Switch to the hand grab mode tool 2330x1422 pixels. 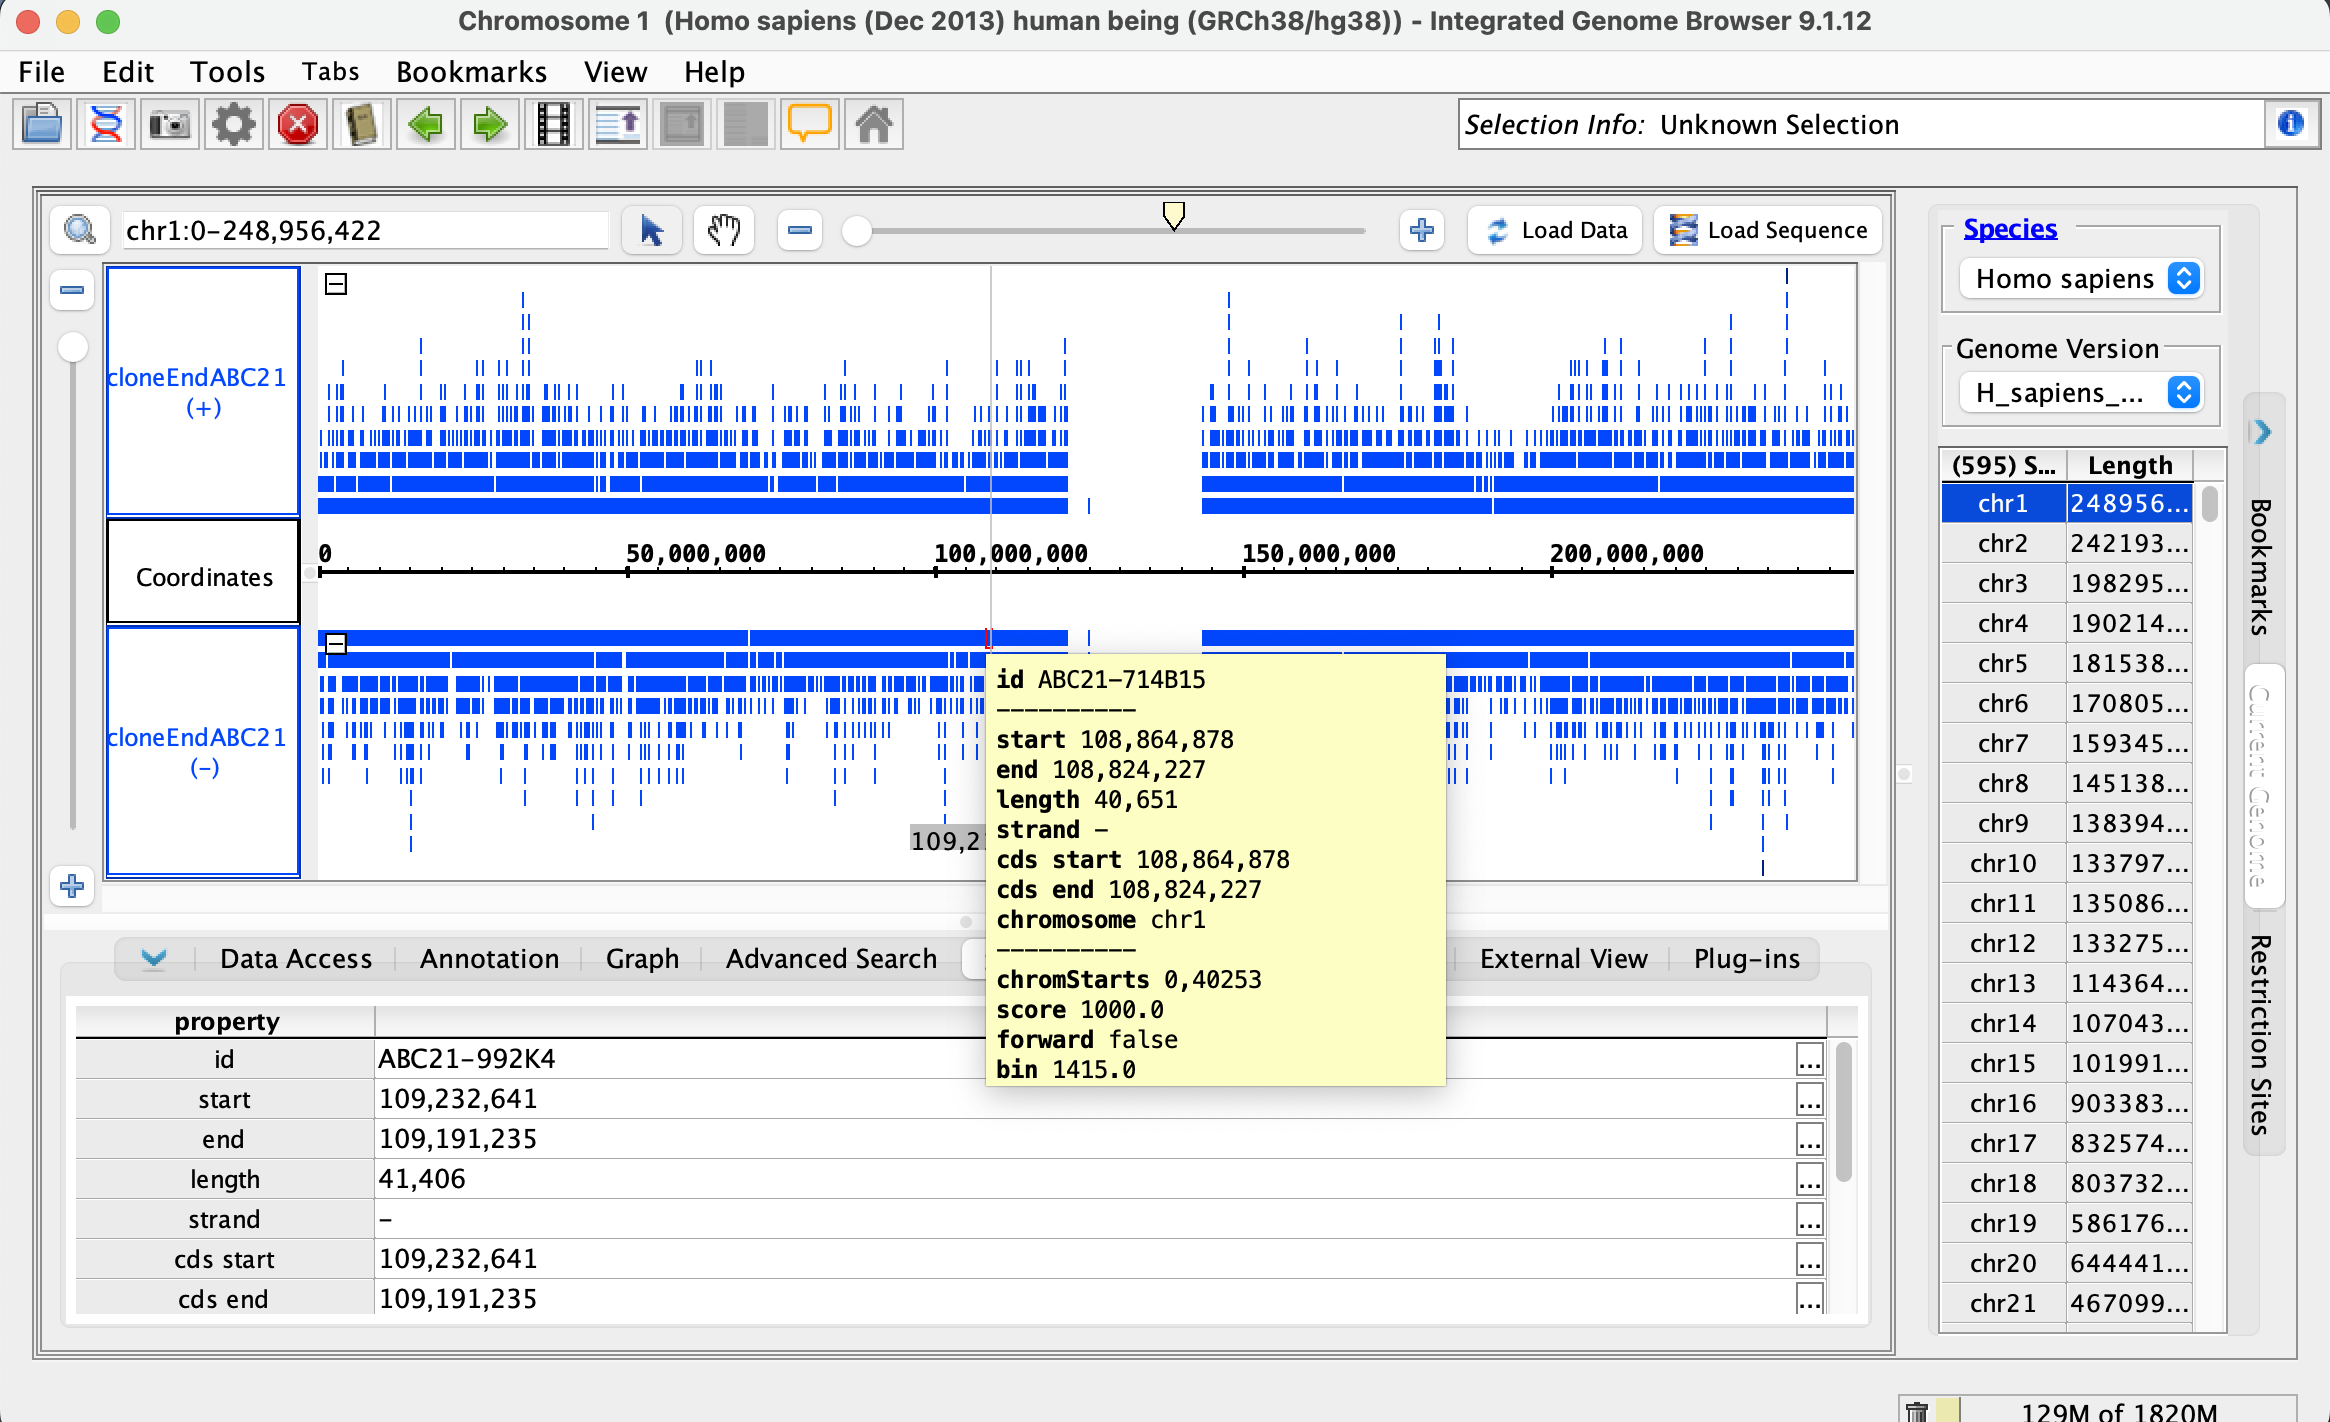pyautogui.click(x=724, y=231)
